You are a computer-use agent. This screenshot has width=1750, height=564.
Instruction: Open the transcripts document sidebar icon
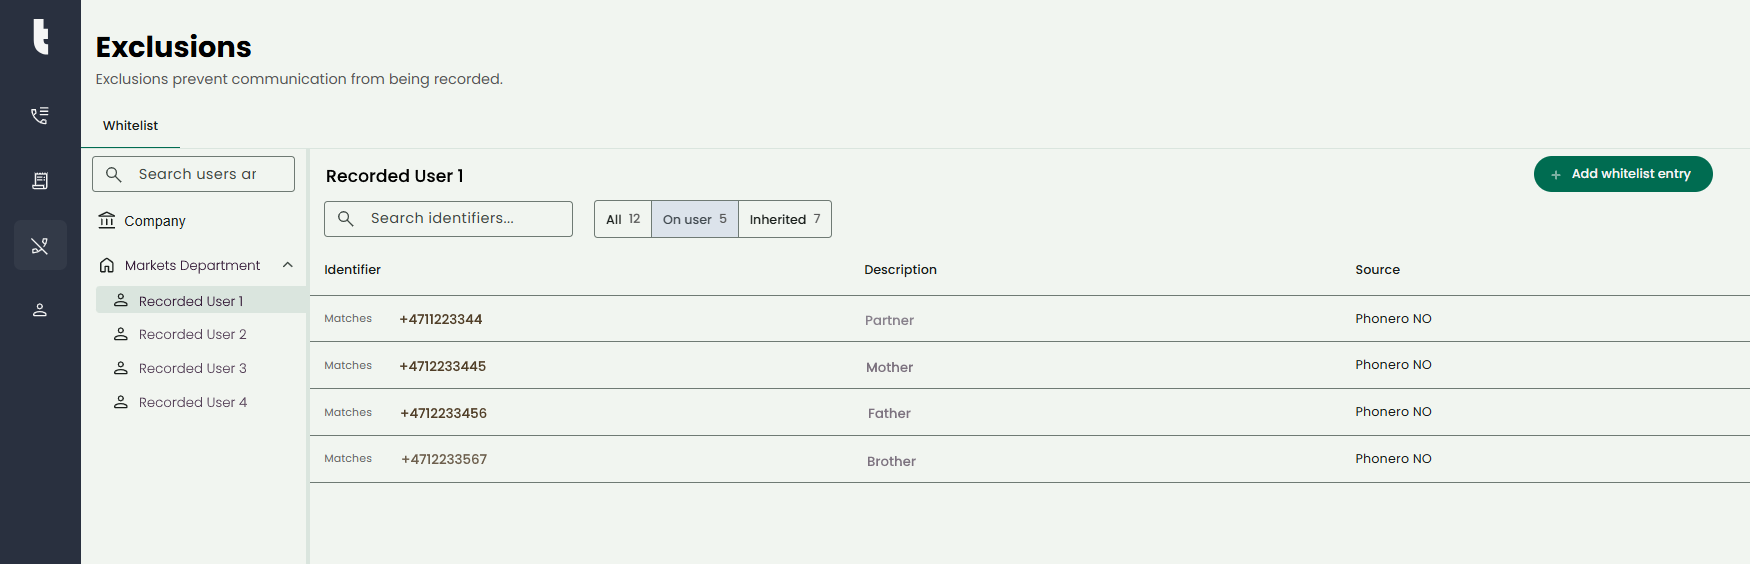tap(40, 180)
